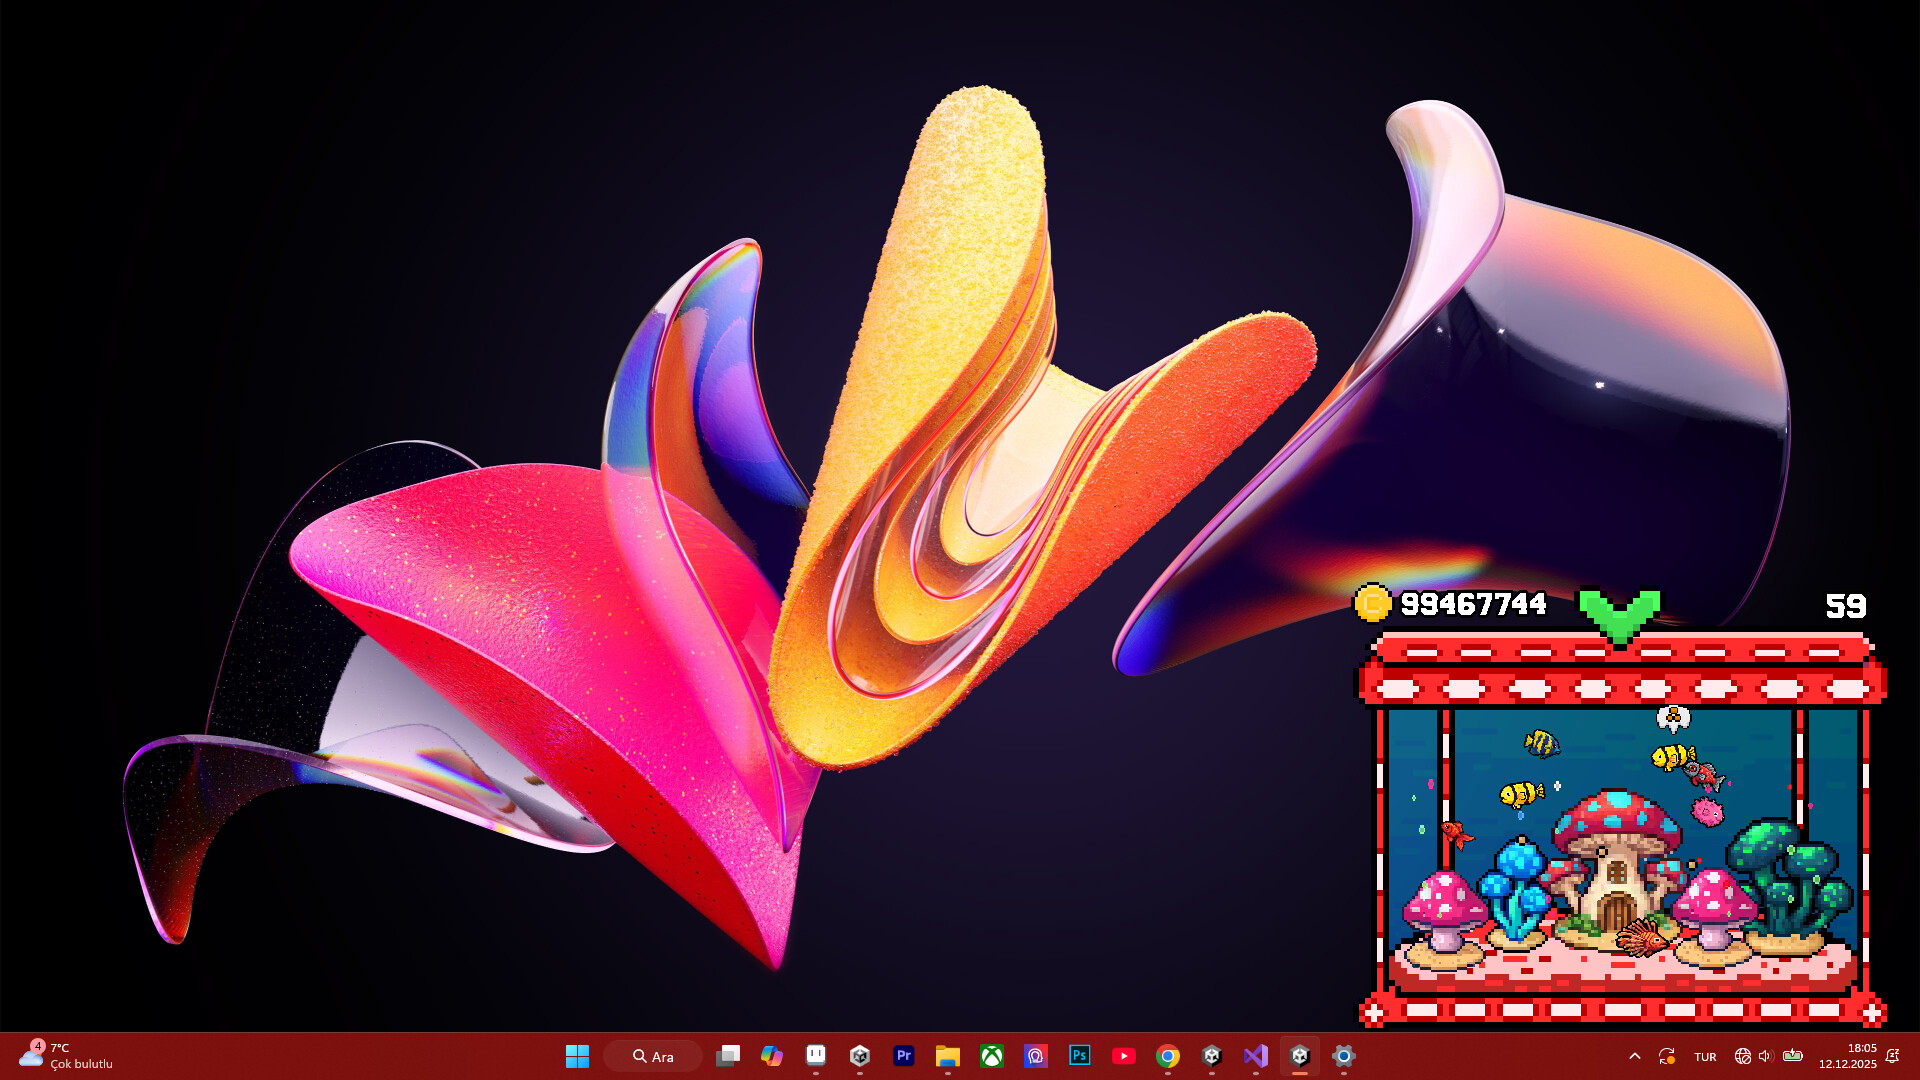
Task: Open Copilot from the taskbar
Action: 771,1056
